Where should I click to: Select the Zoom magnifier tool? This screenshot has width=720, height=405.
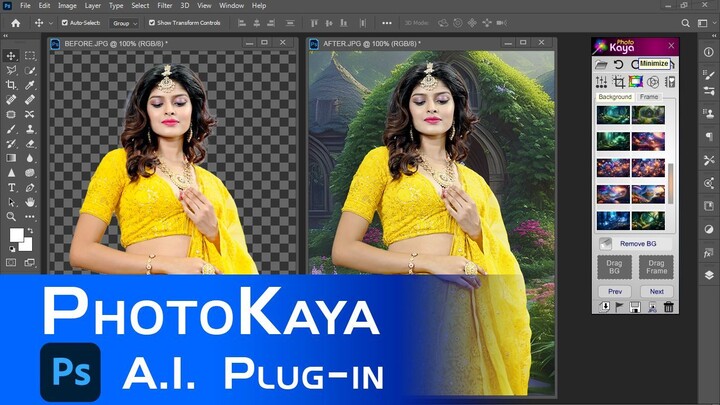pos(11,217)
